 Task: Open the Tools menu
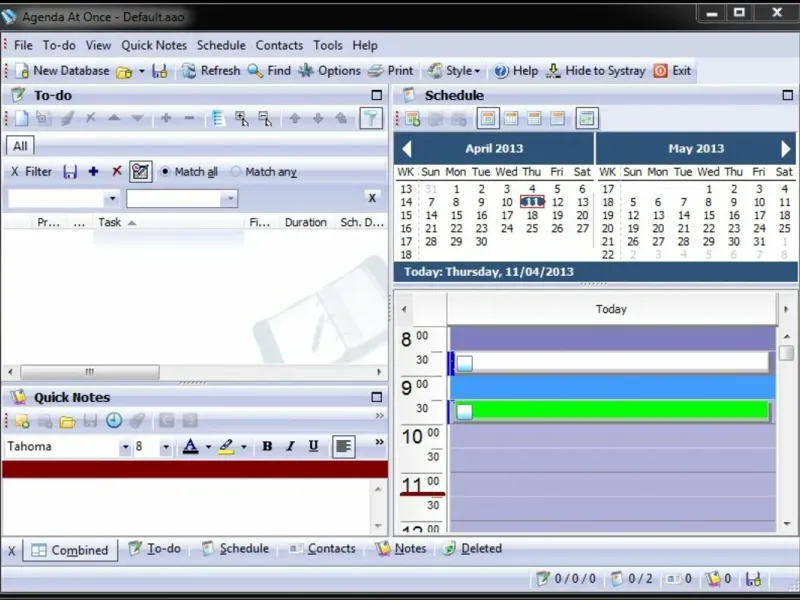(328, 45)
